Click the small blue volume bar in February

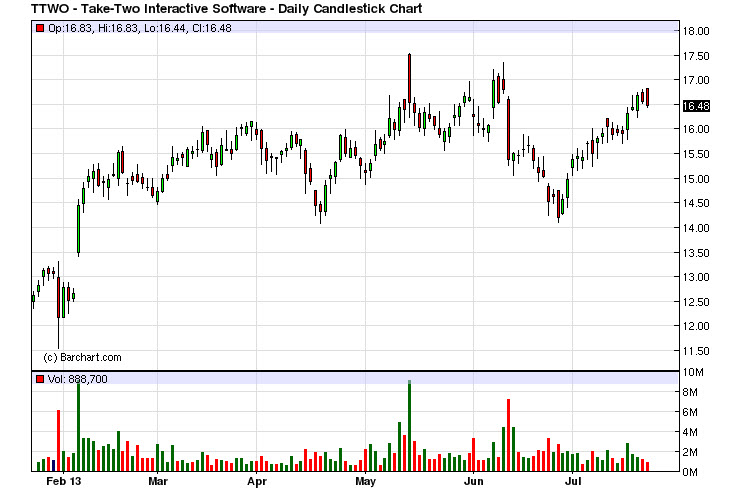pyautogui.click(x=54, y=466)
